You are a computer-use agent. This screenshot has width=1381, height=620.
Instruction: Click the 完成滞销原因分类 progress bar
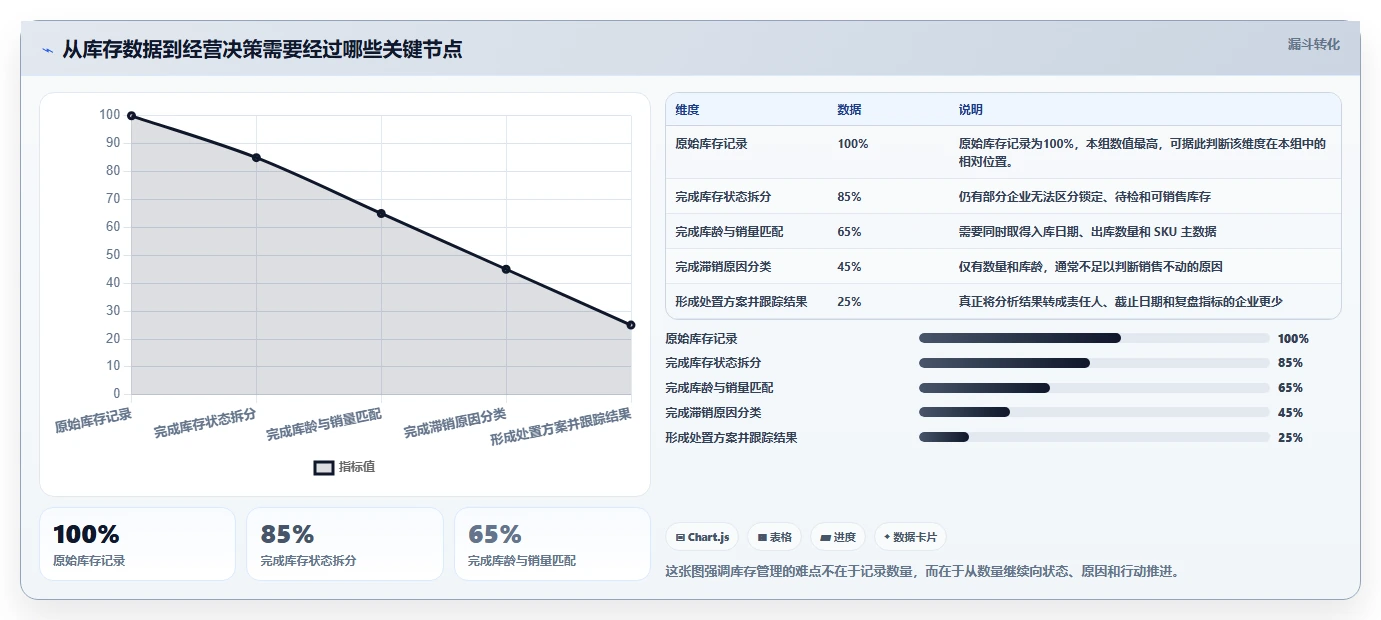tap(1094, 412)
